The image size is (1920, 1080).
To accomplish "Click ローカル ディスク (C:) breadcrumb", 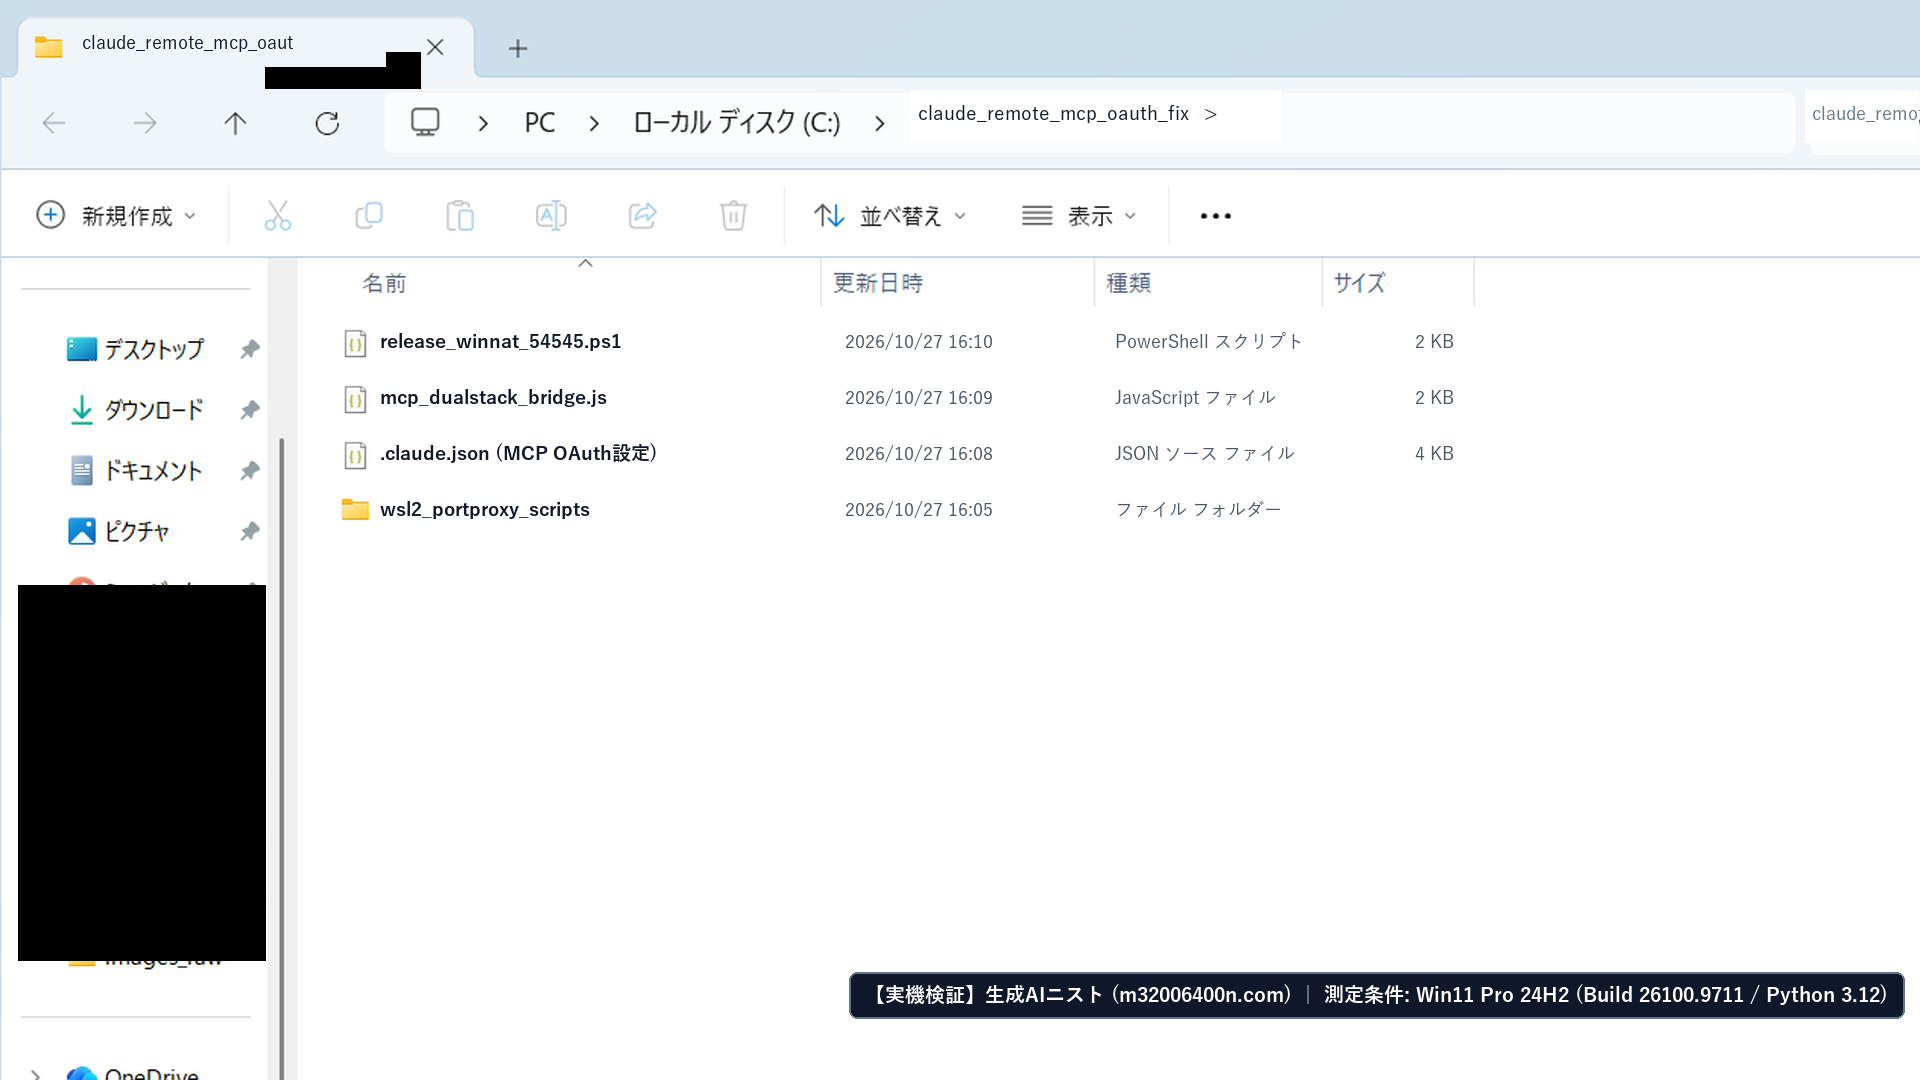I will [736, 122].
